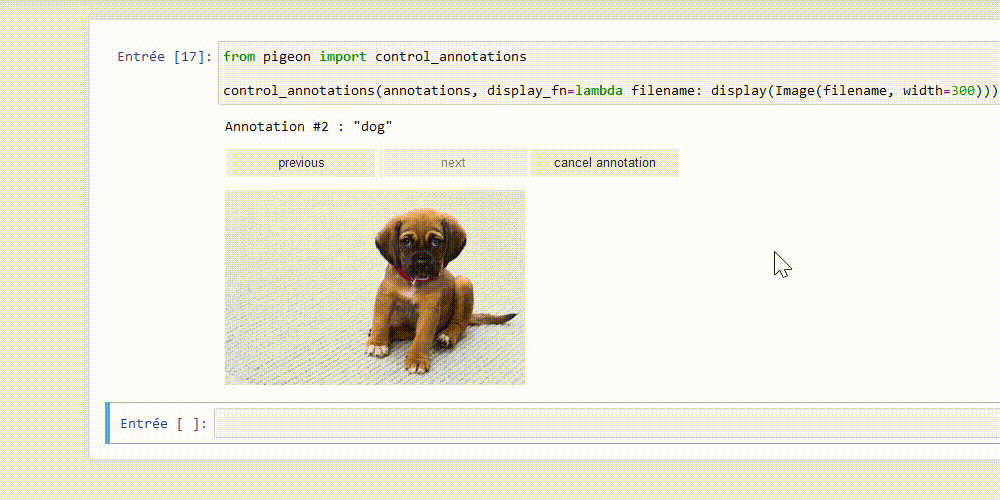Click the code cell with control_annotations
This screenshot has width=1000, height=500.
point(609,73)
